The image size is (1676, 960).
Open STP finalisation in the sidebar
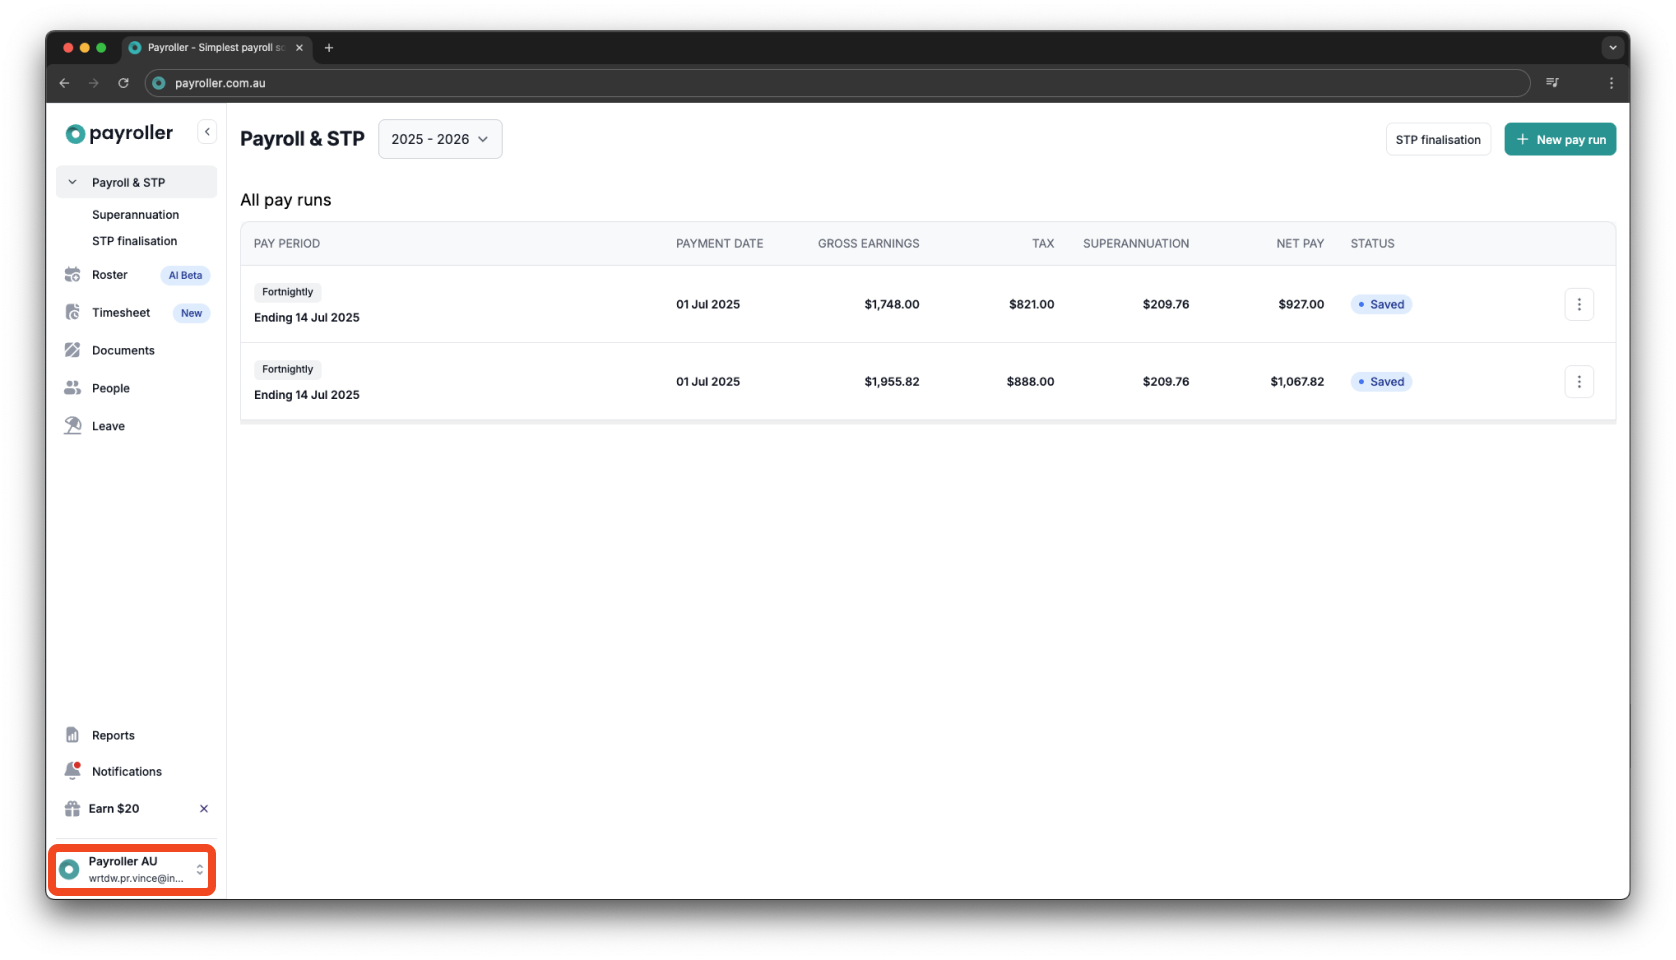coord(134,241)
